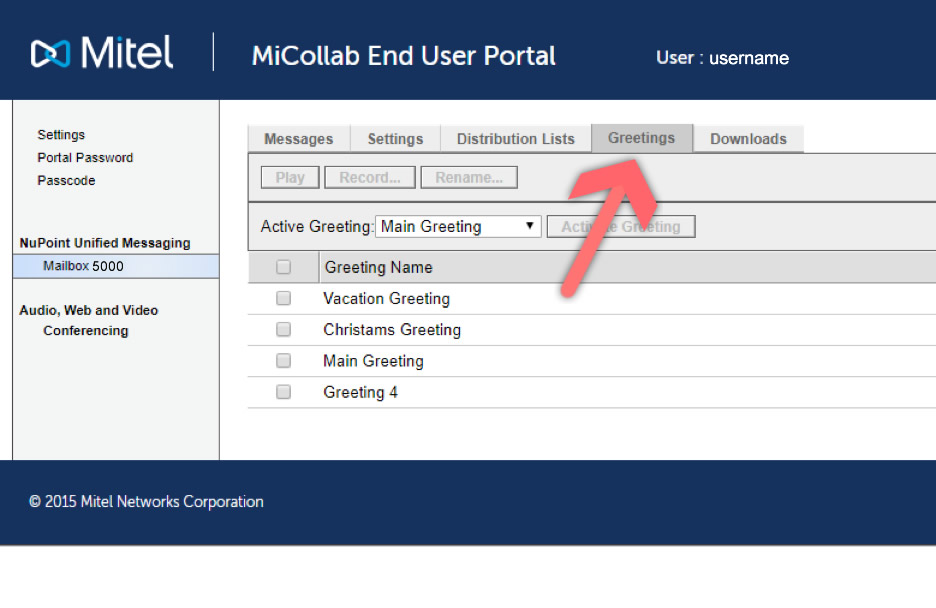
Task: Open the Distribution Lists tab
Action: [x=516, y=139]
